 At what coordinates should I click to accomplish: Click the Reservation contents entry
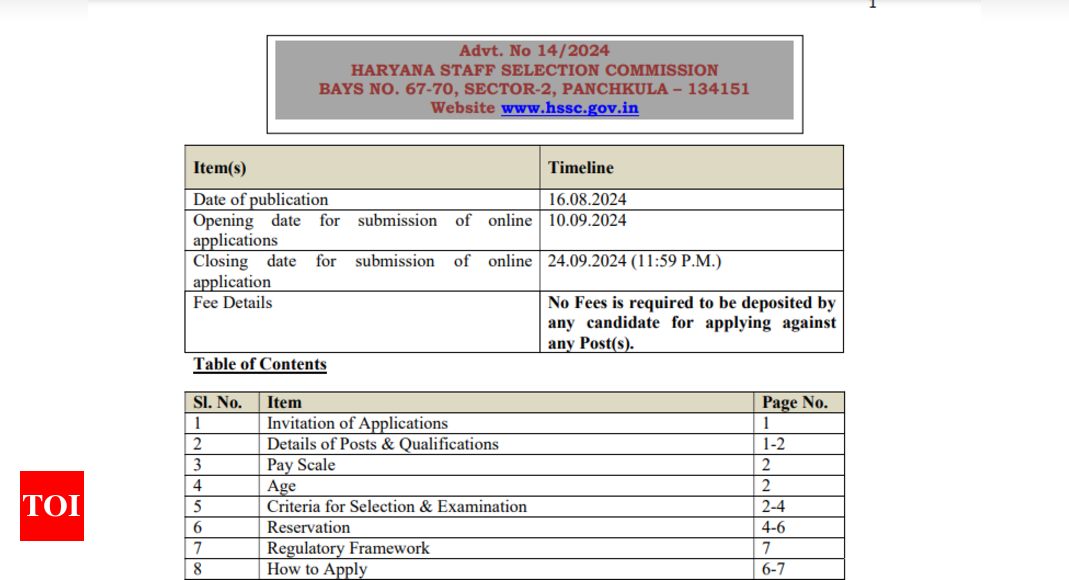(308, 528)
